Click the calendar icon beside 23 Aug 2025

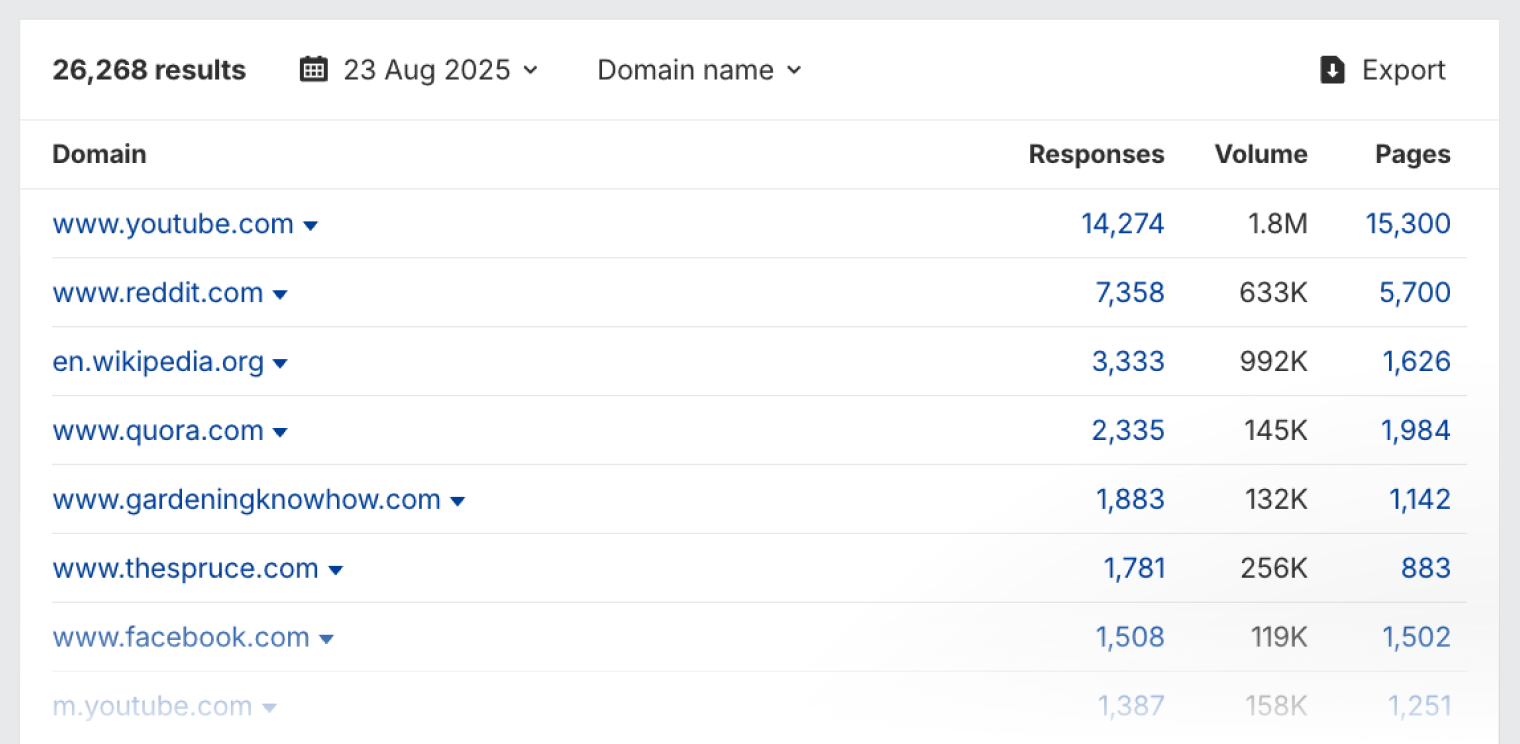(x=314, y=70)
